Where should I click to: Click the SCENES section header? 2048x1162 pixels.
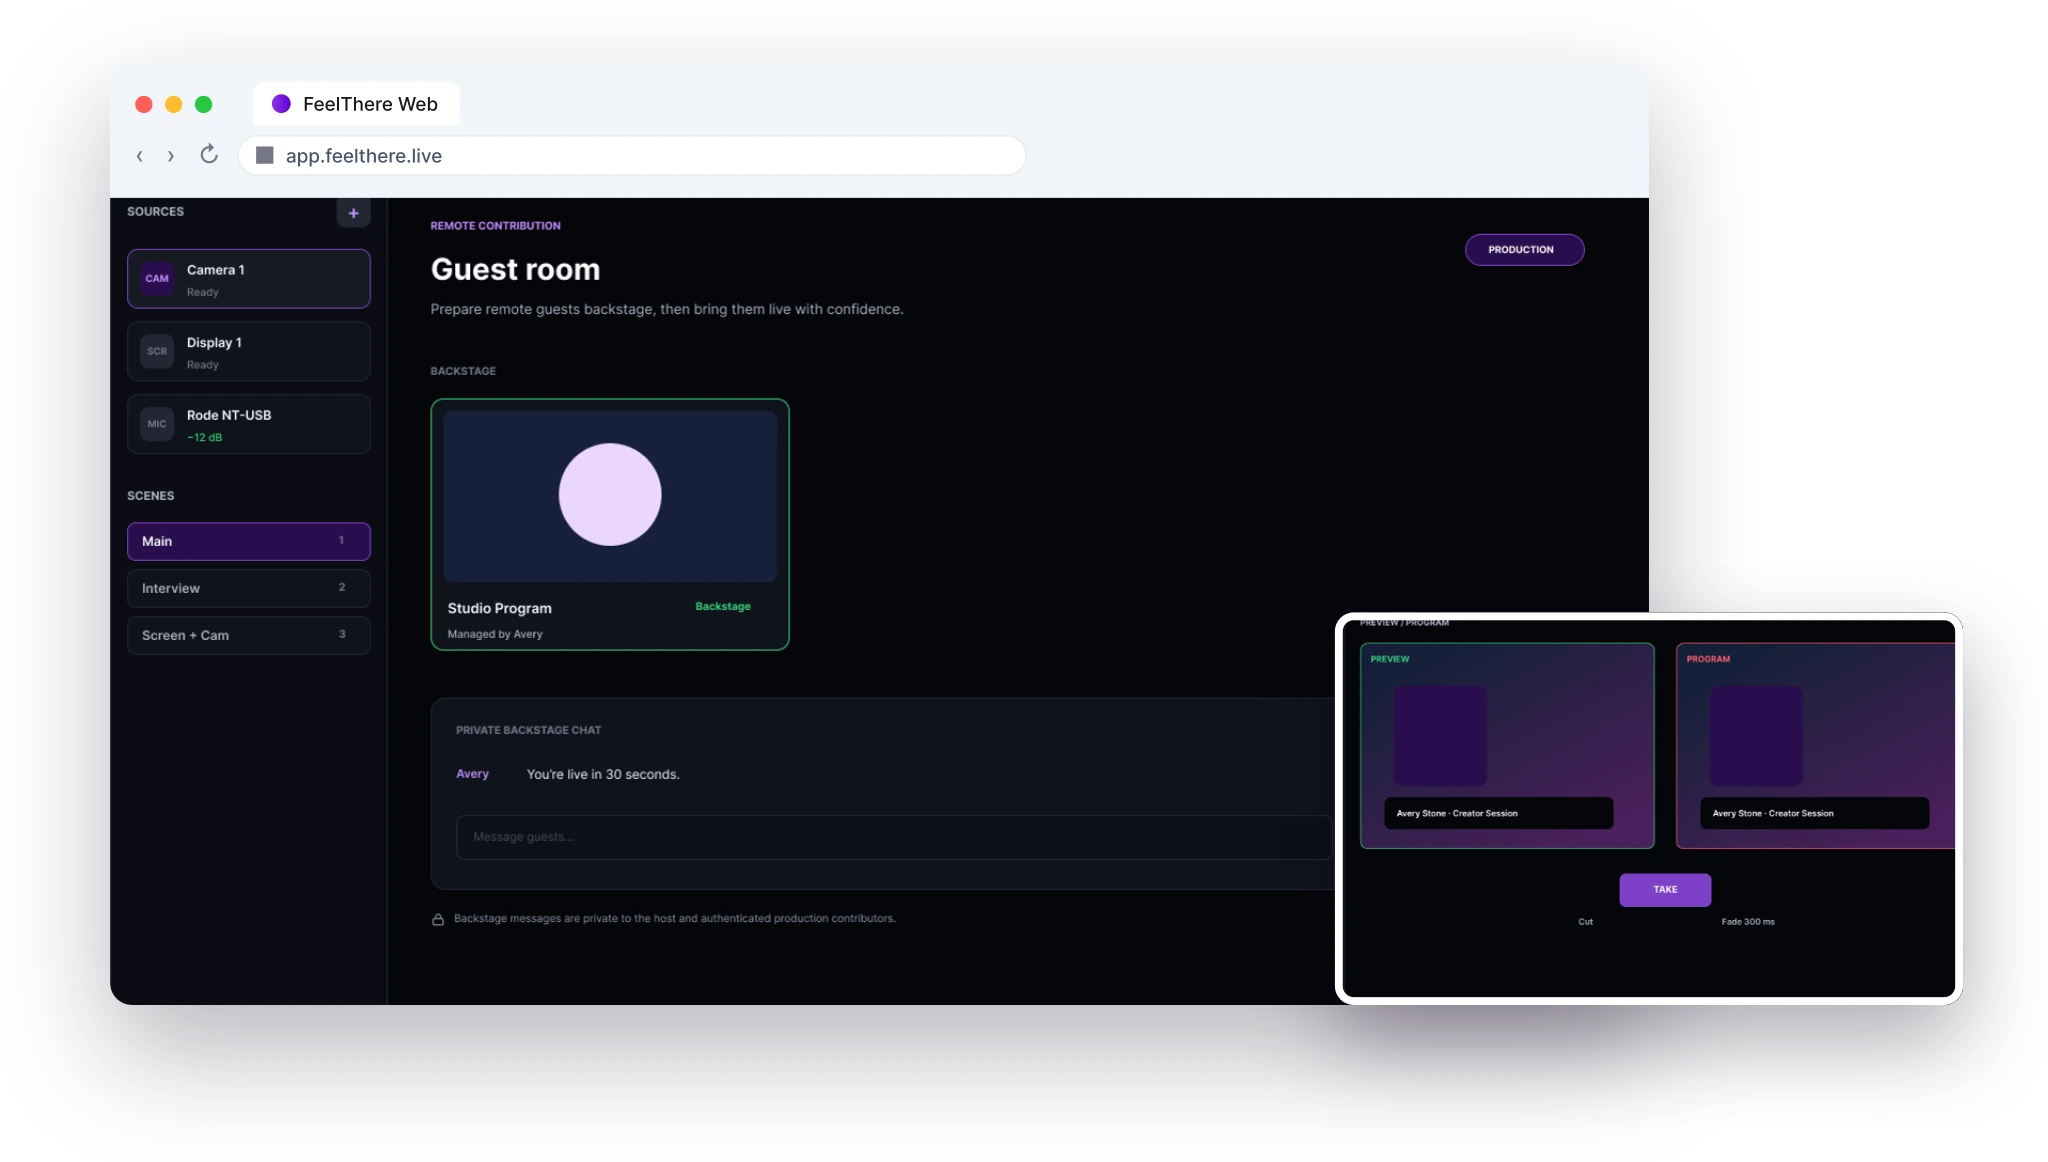(x=150, y=496)
